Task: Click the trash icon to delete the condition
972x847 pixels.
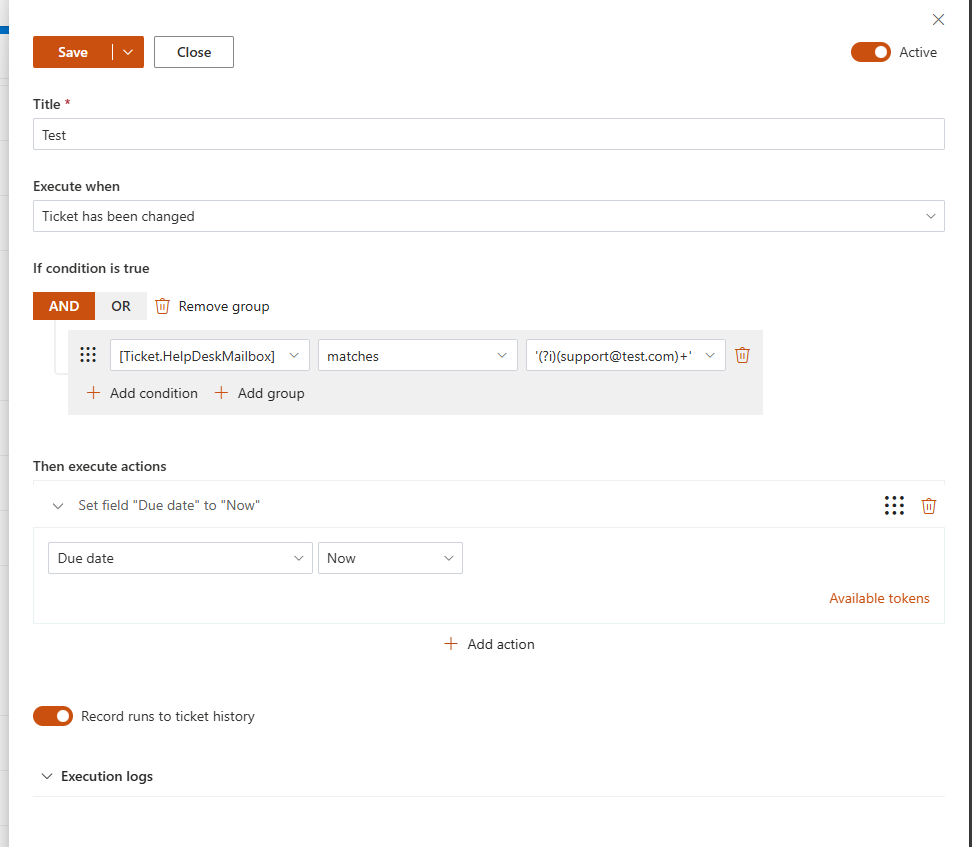Action: coord(742,355)
